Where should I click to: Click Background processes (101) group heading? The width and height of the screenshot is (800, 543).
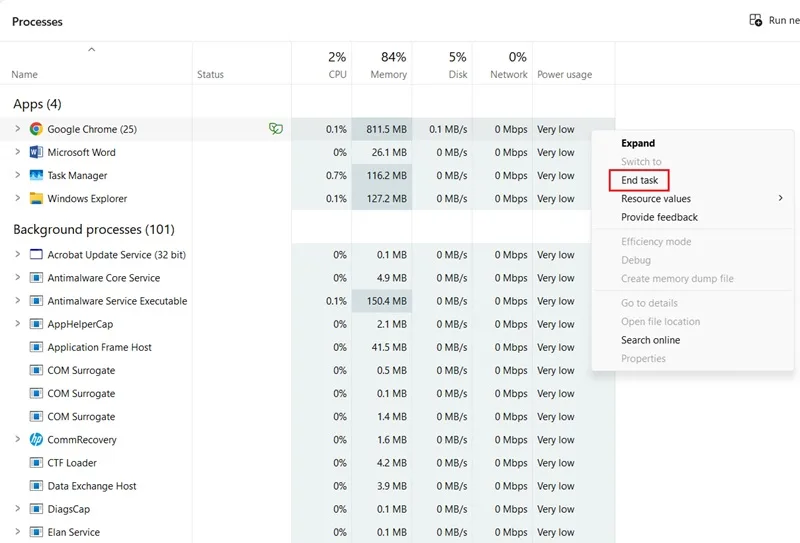point(94,230)
